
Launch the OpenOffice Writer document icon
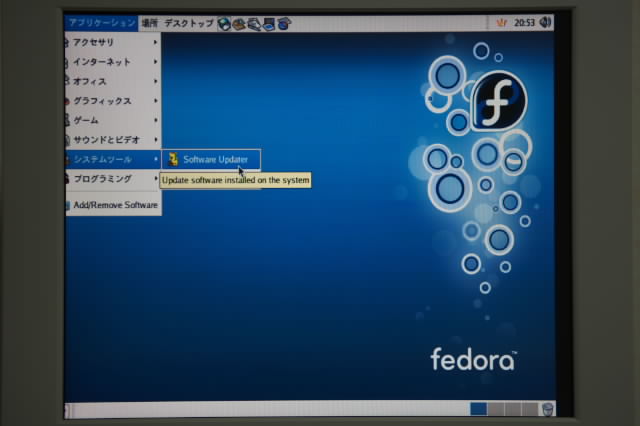[x=254, y=24]
